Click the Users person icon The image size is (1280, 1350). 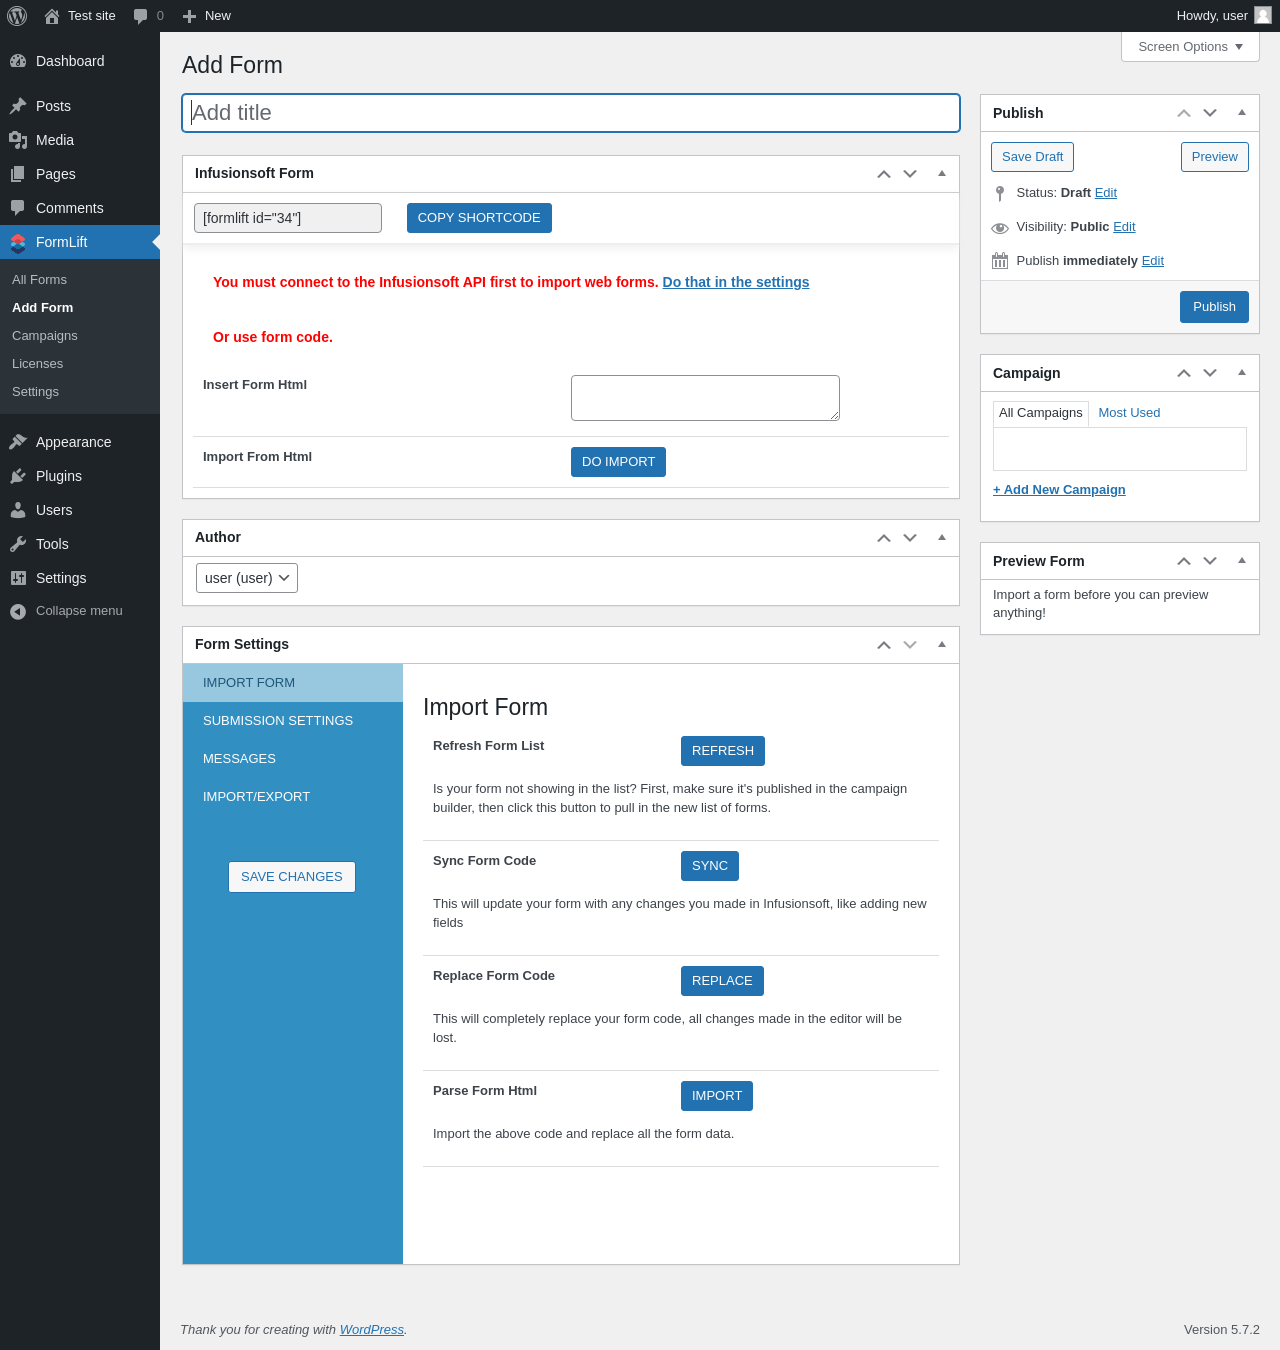coord(18,510)
